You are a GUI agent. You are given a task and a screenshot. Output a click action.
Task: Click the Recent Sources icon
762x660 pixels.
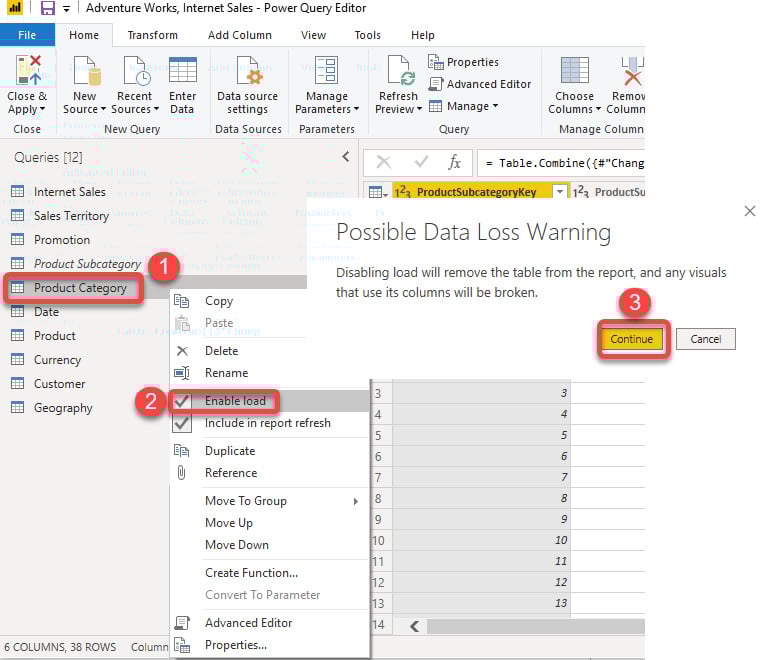[x=136, y=70]
